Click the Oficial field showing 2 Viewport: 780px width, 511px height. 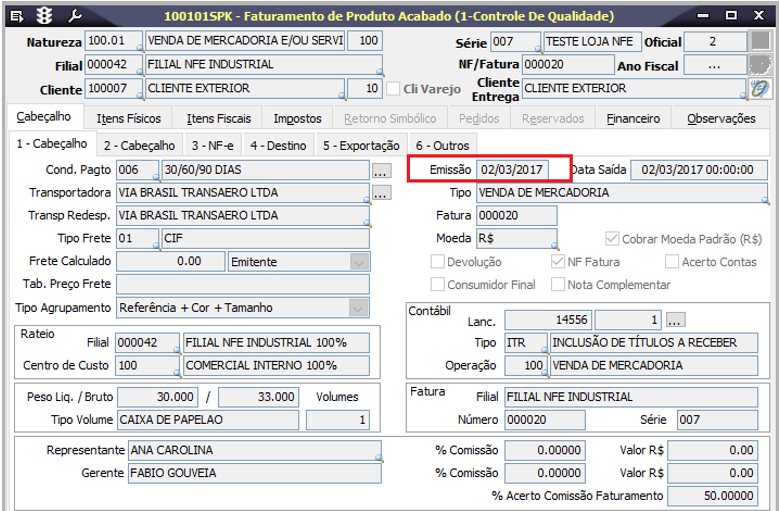715,41
